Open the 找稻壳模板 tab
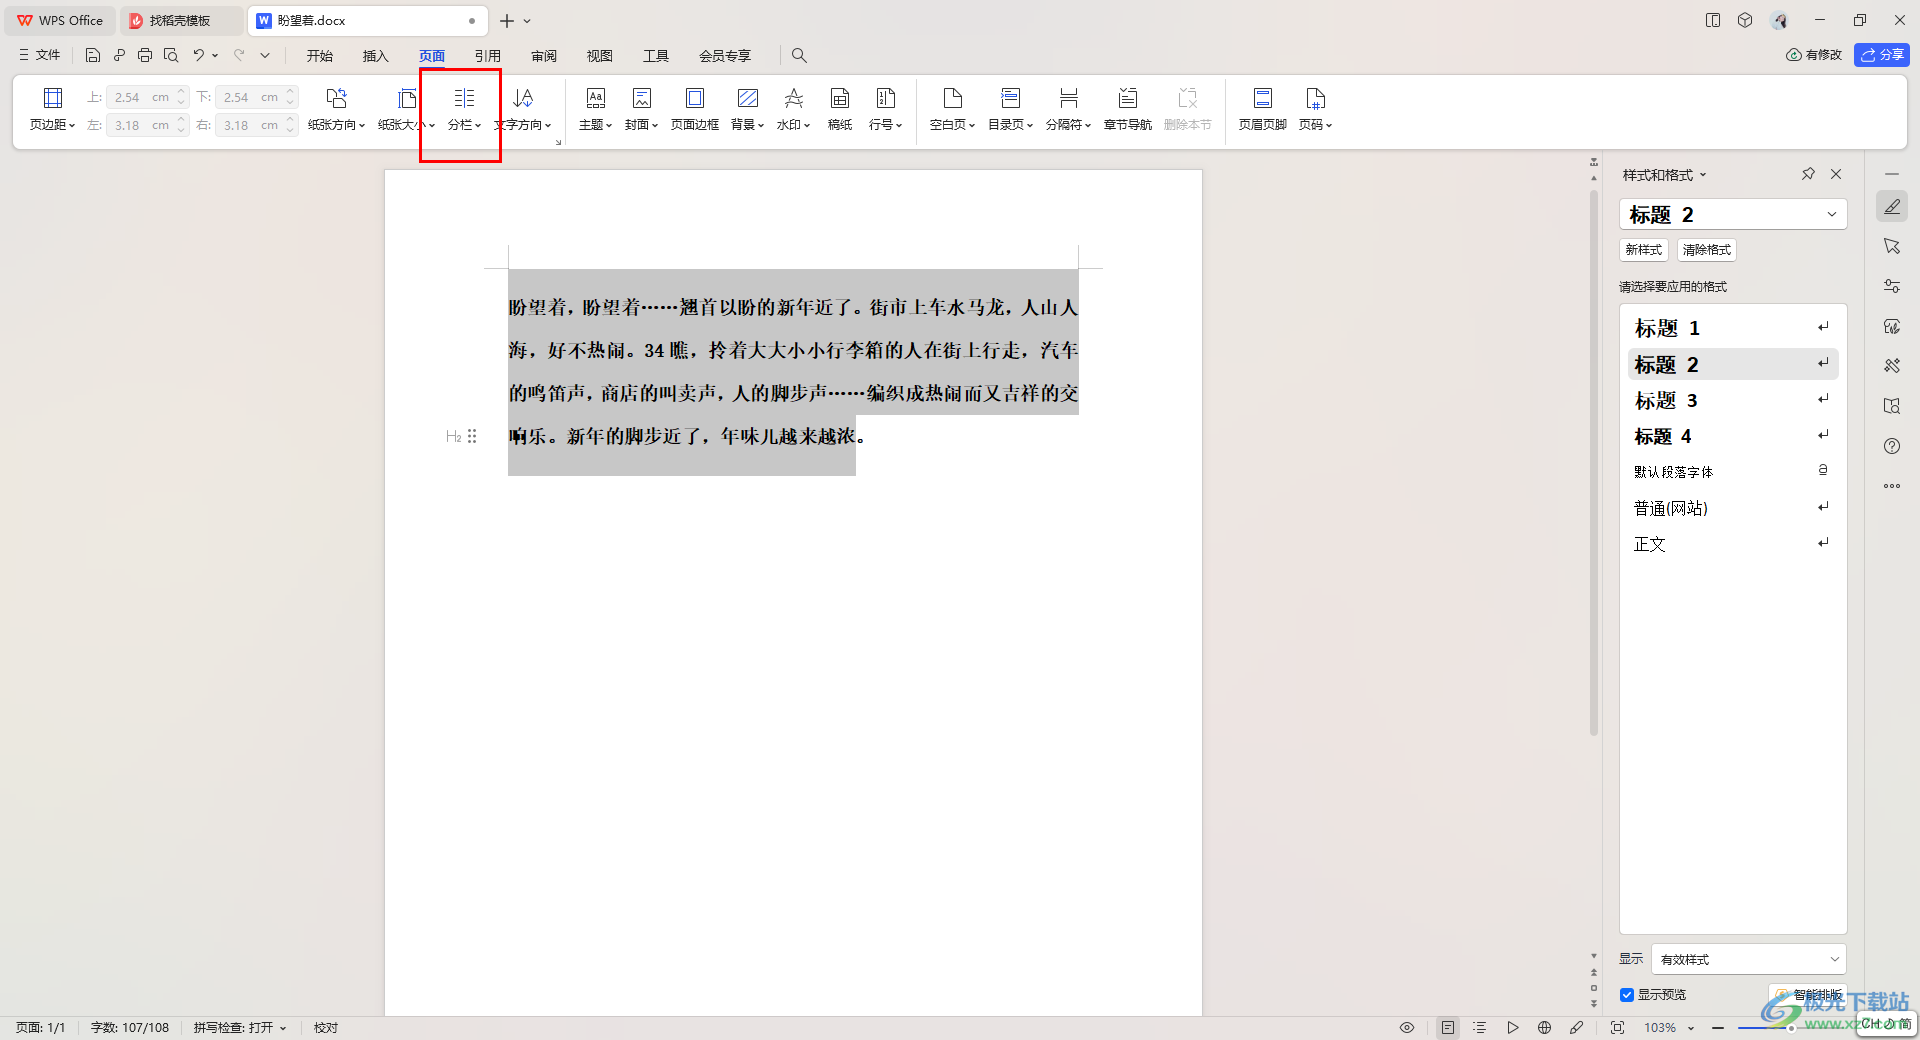The image size is (1920, 1040). [x=180, y=21]
